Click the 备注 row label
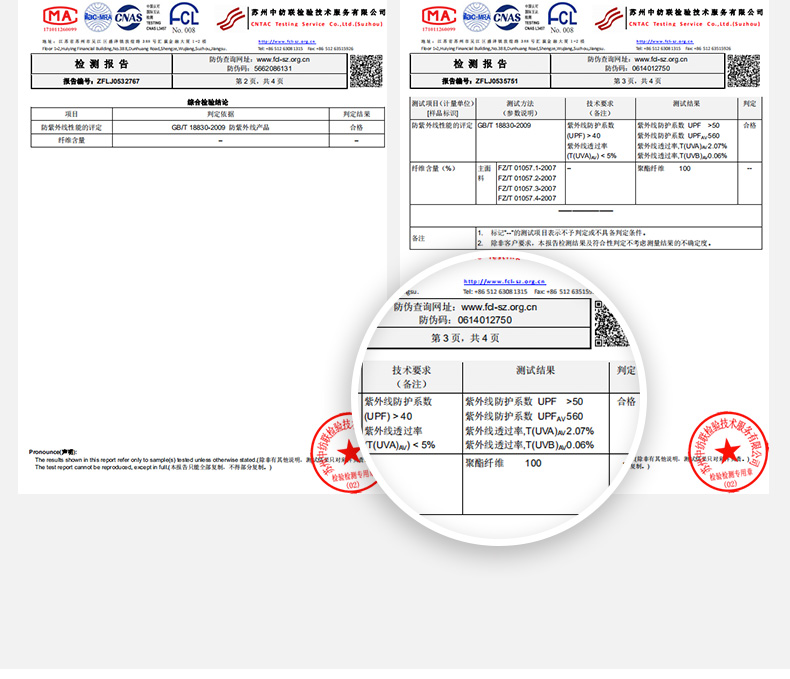Screen dimensions: 790x679 pyautogui.click(x=419, y=238)
